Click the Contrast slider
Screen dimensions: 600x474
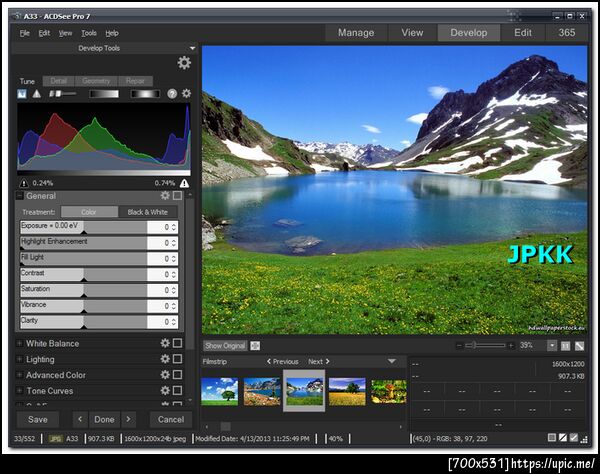click(83, 274)
